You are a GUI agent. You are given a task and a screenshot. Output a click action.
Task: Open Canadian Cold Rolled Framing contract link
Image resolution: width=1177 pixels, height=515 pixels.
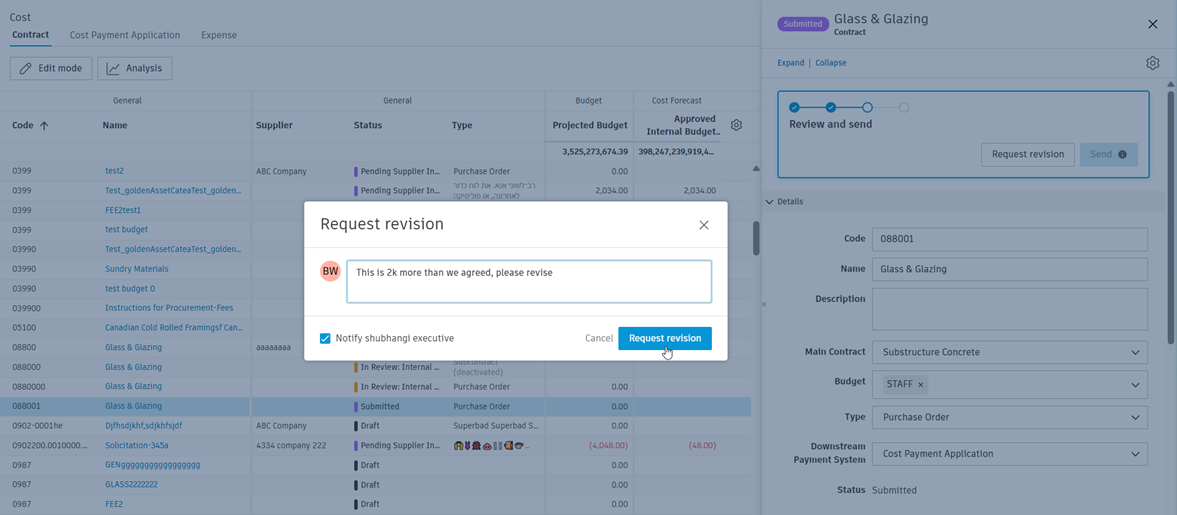point(173,327)
